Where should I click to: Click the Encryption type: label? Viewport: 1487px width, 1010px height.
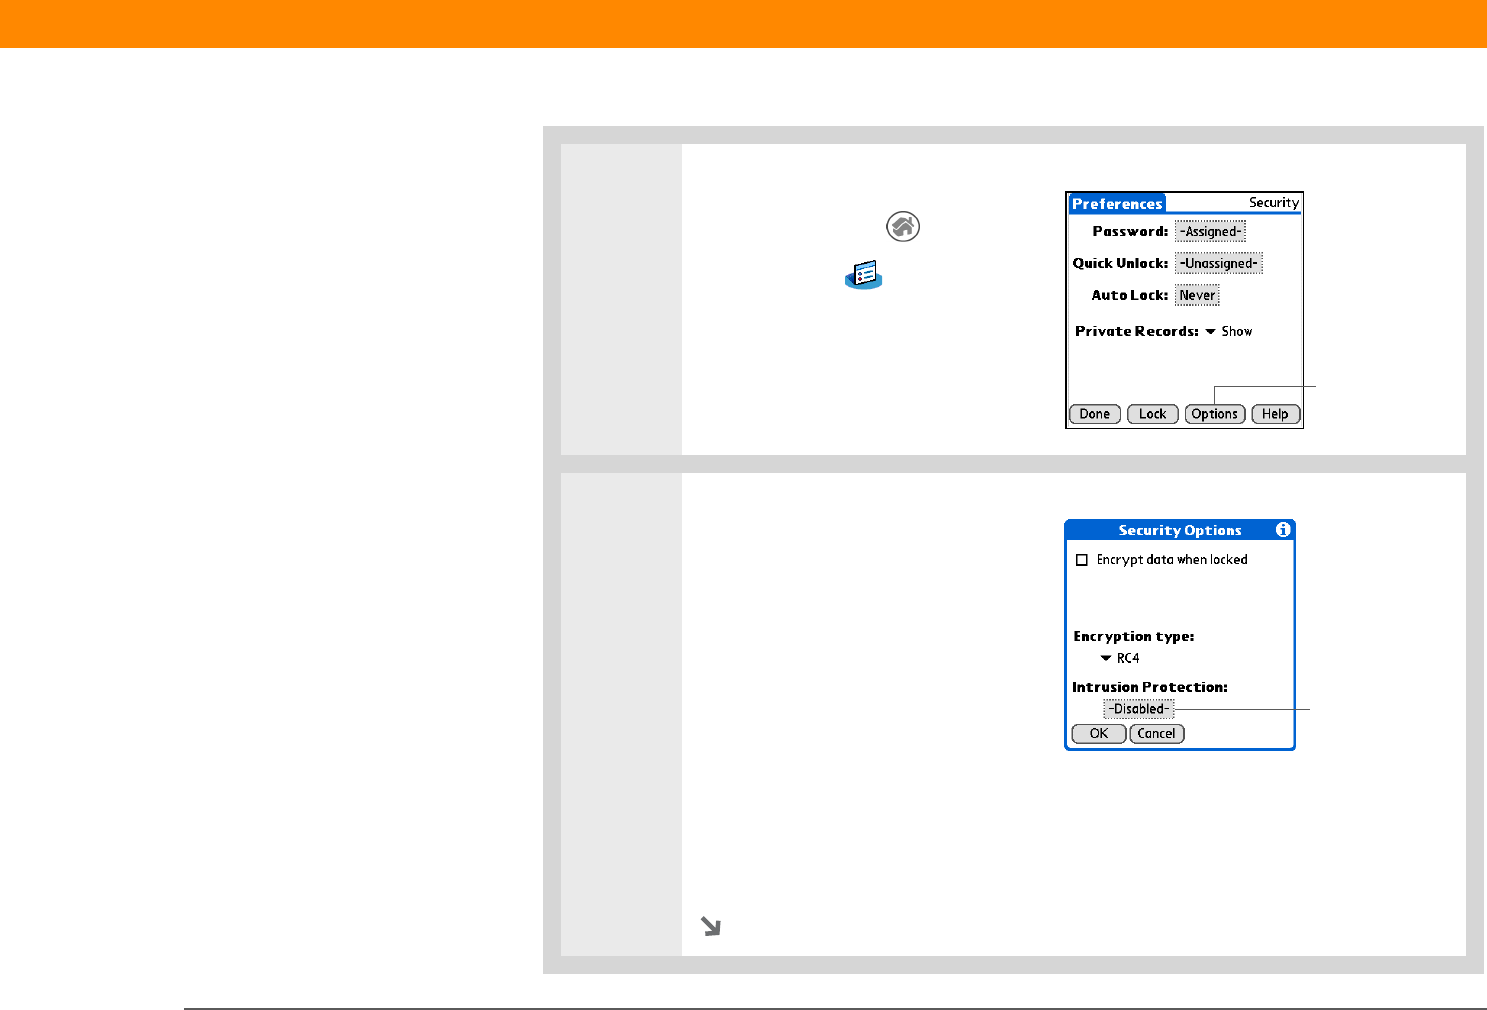tap(1134, 637)
